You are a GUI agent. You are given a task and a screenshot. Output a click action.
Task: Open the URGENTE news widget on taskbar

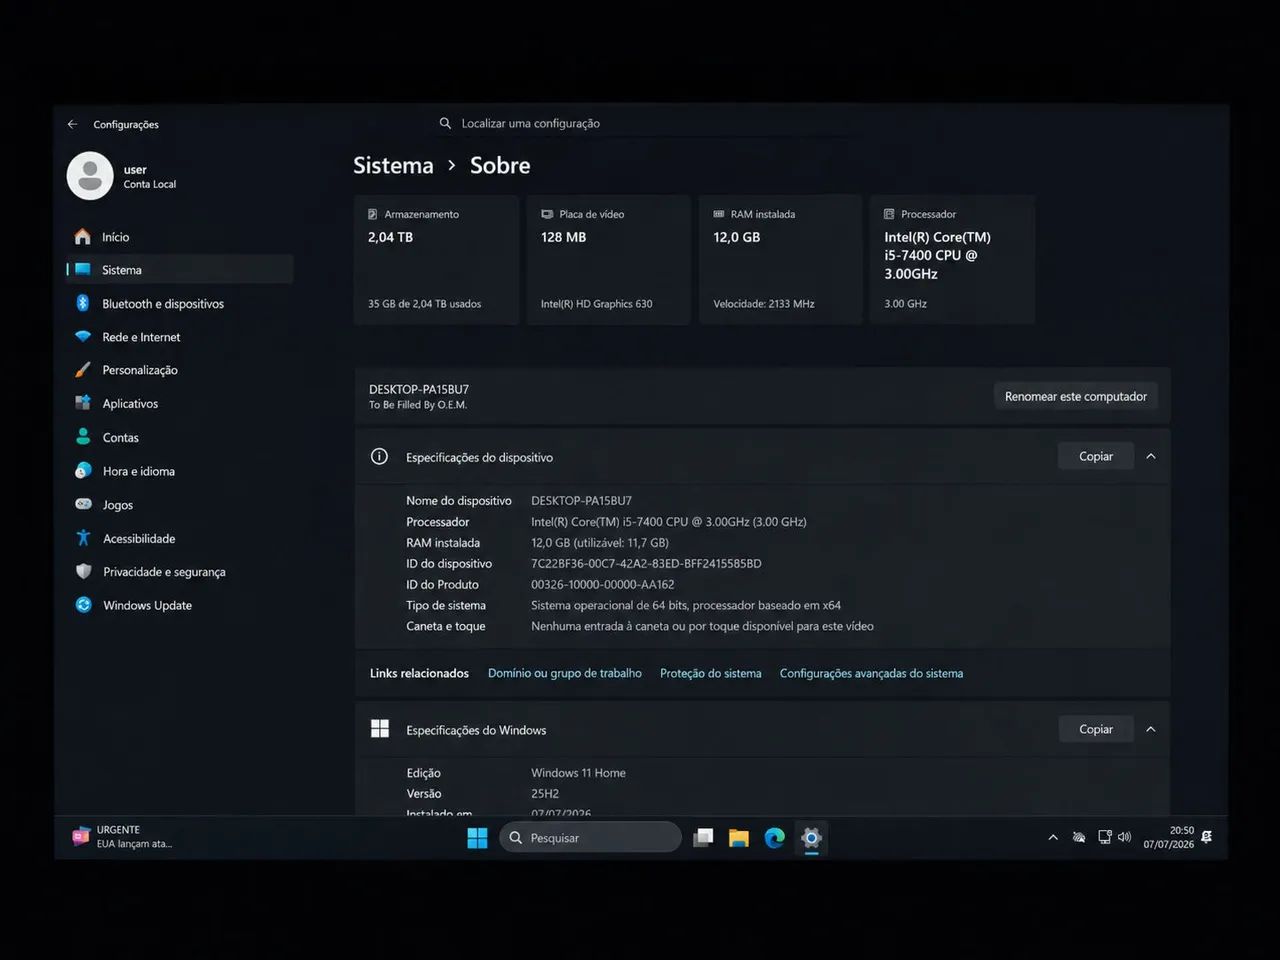122,837
